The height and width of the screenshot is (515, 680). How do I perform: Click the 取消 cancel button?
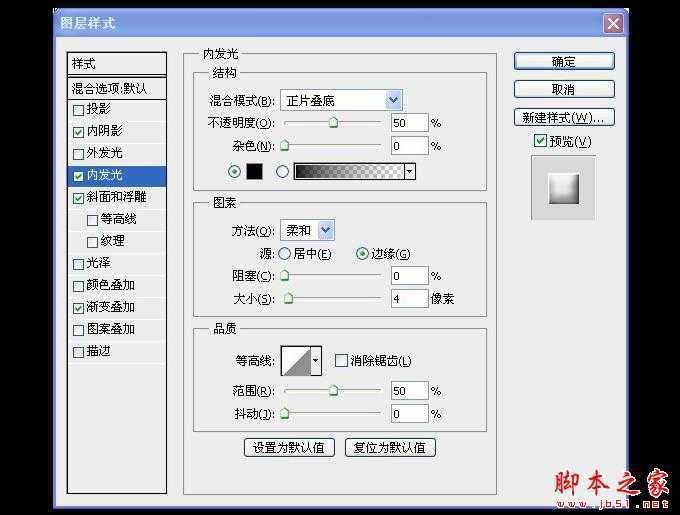pos(564,89)
